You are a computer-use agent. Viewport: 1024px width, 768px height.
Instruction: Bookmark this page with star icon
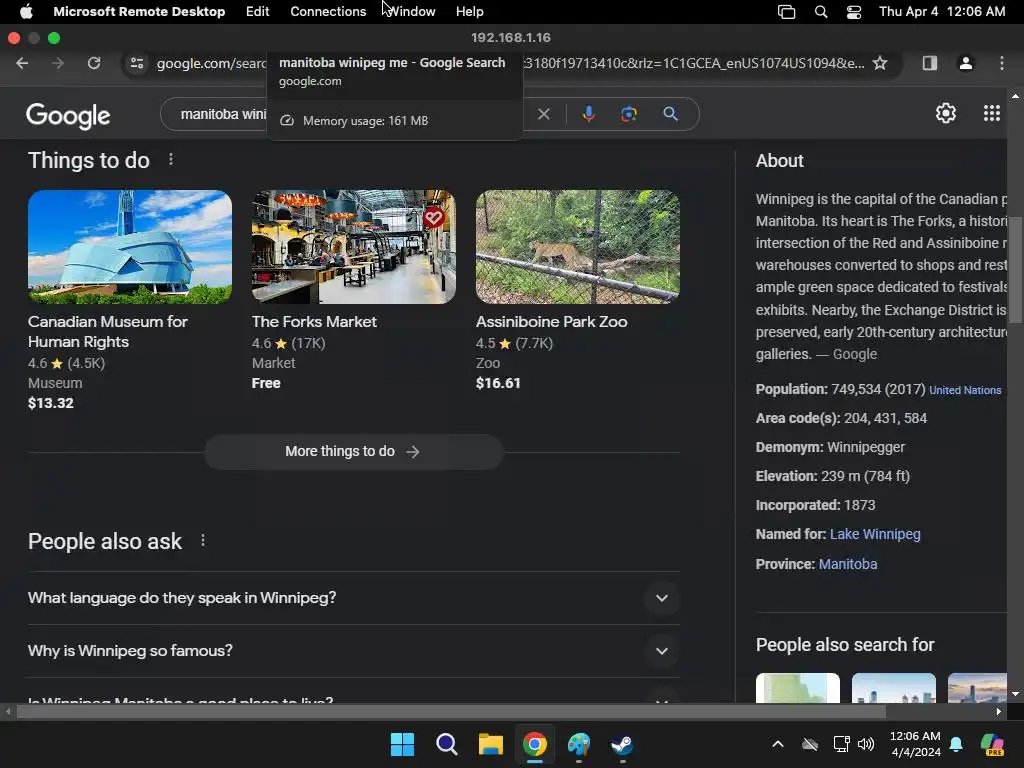point(880,63)
